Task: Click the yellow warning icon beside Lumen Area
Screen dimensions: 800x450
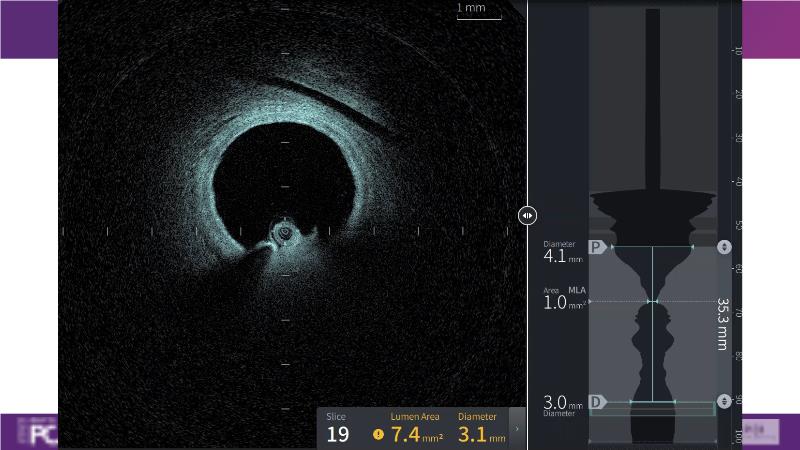Action: pos(378,434)
